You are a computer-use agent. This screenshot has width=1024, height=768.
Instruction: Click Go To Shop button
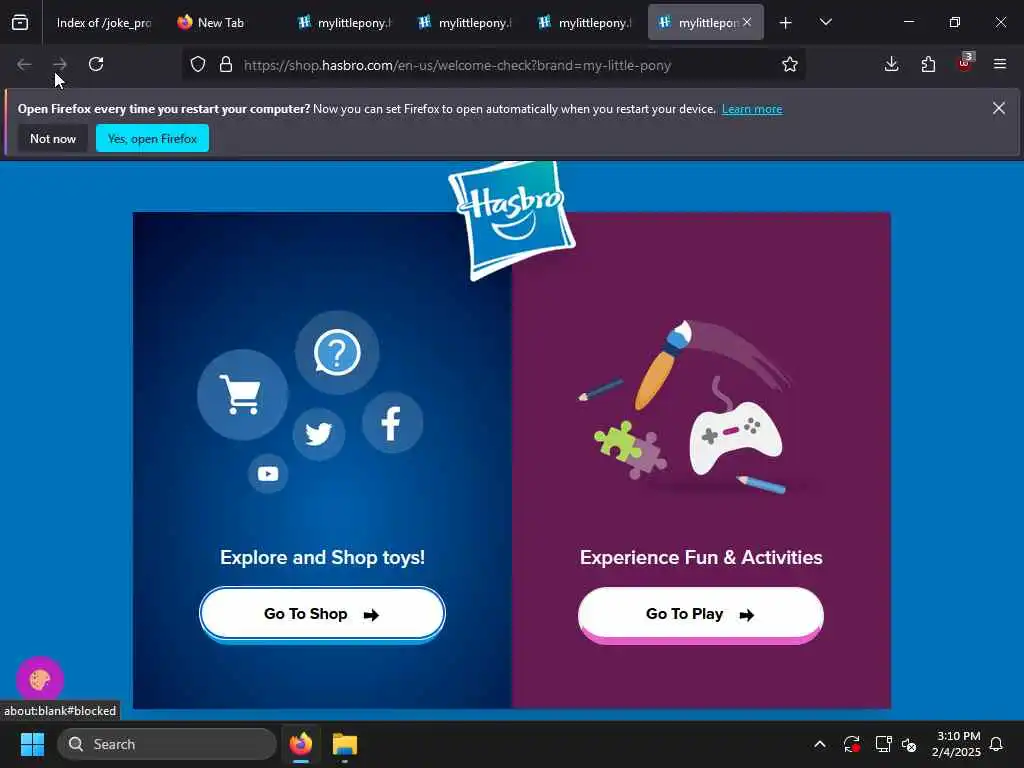click(322, 614)
